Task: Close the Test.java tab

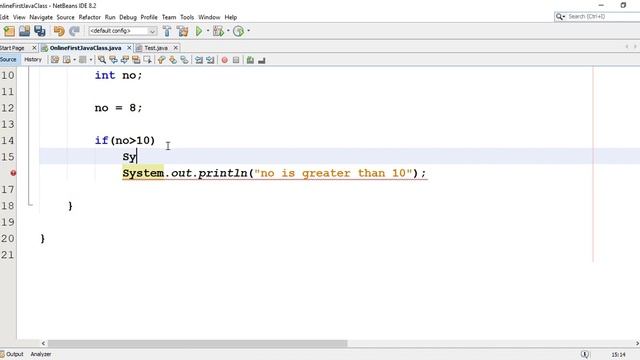Action: (176, 48)
